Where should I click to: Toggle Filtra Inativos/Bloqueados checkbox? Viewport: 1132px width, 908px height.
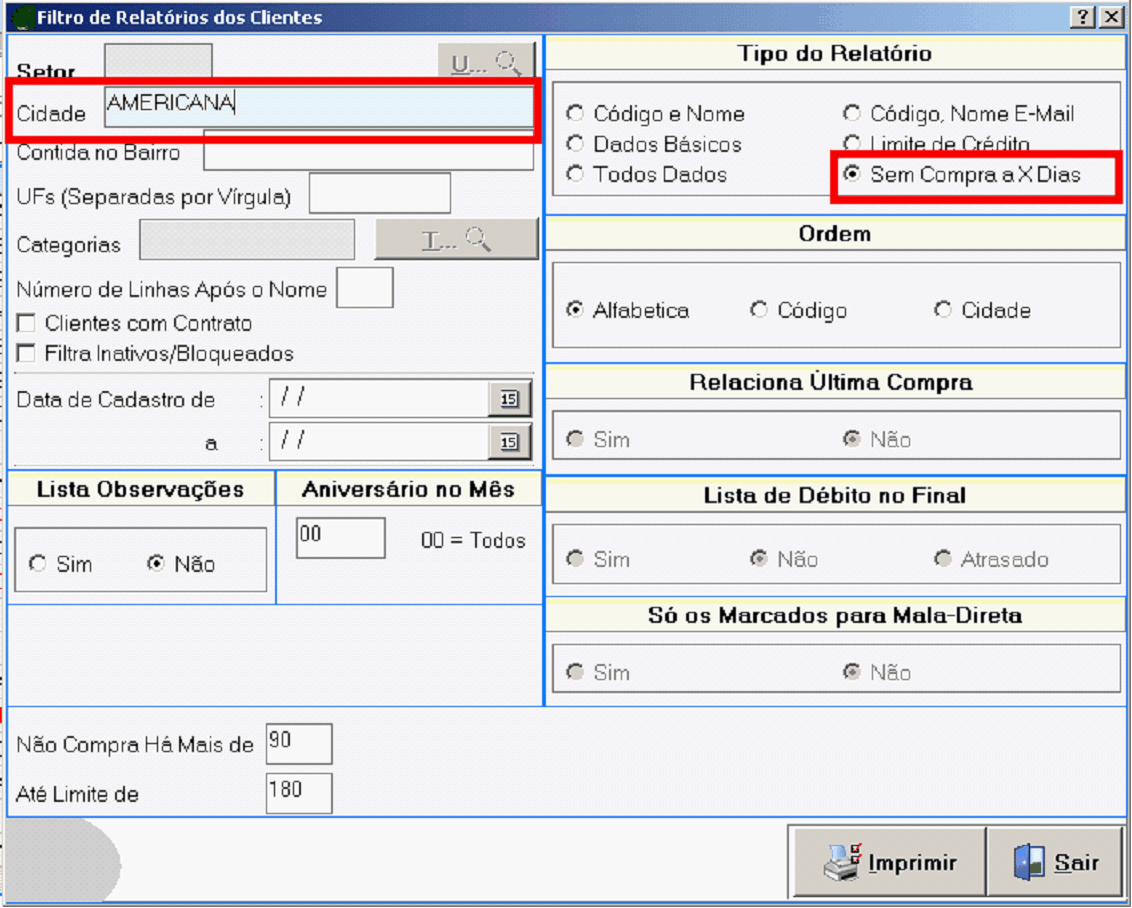coord(27,354)
